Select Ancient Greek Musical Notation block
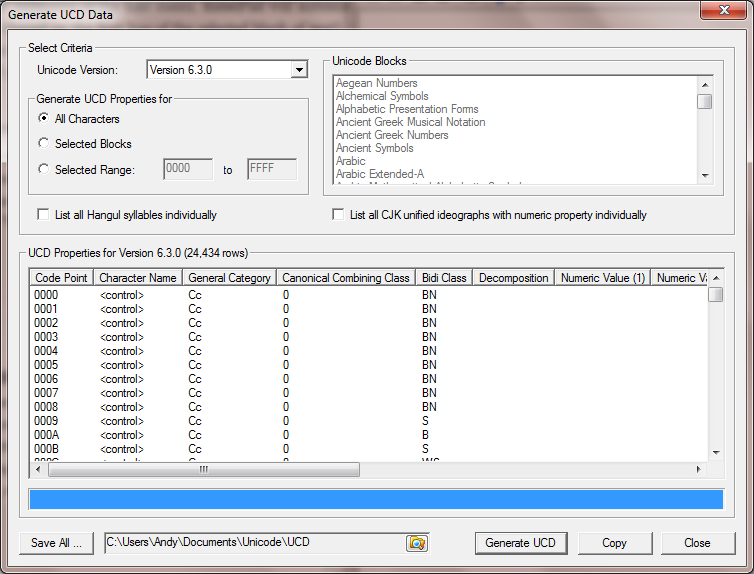754x574 pixels. tap(410, 122)
